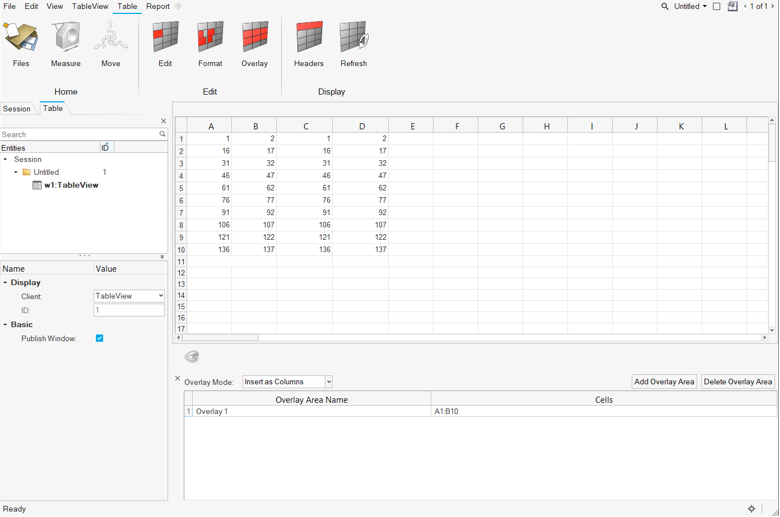Click the Add Overlay Area button

tap(664, 382)
